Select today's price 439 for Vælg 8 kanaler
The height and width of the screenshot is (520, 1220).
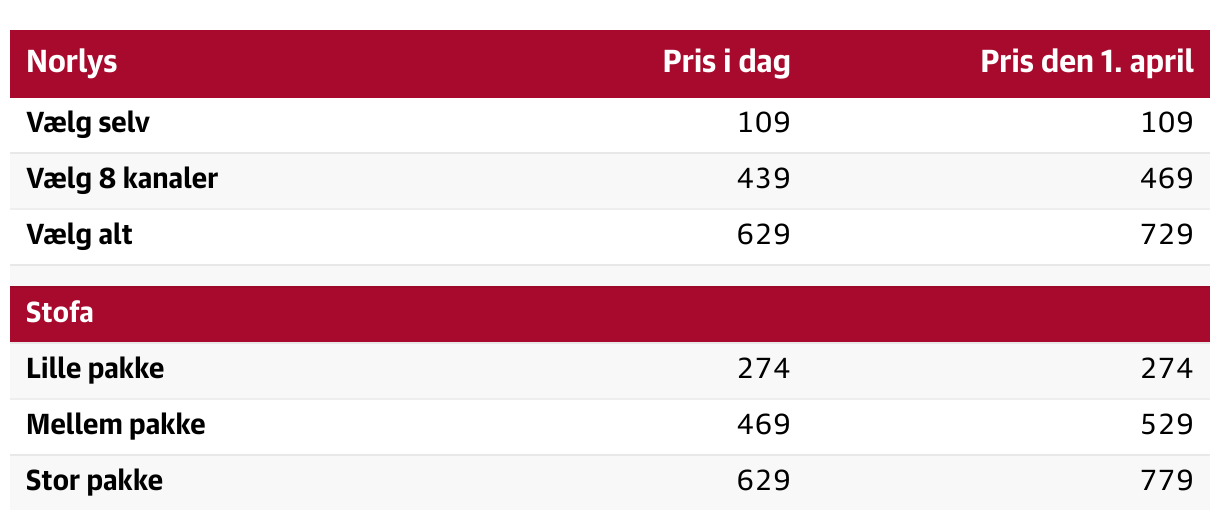[x=764, y=180]
